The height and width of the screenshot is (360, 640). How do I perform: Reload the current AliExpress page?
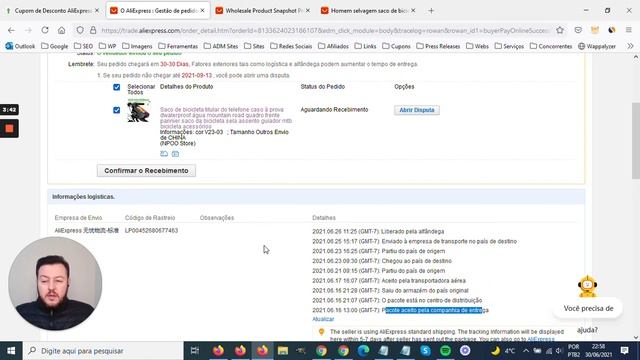[45, 30]
